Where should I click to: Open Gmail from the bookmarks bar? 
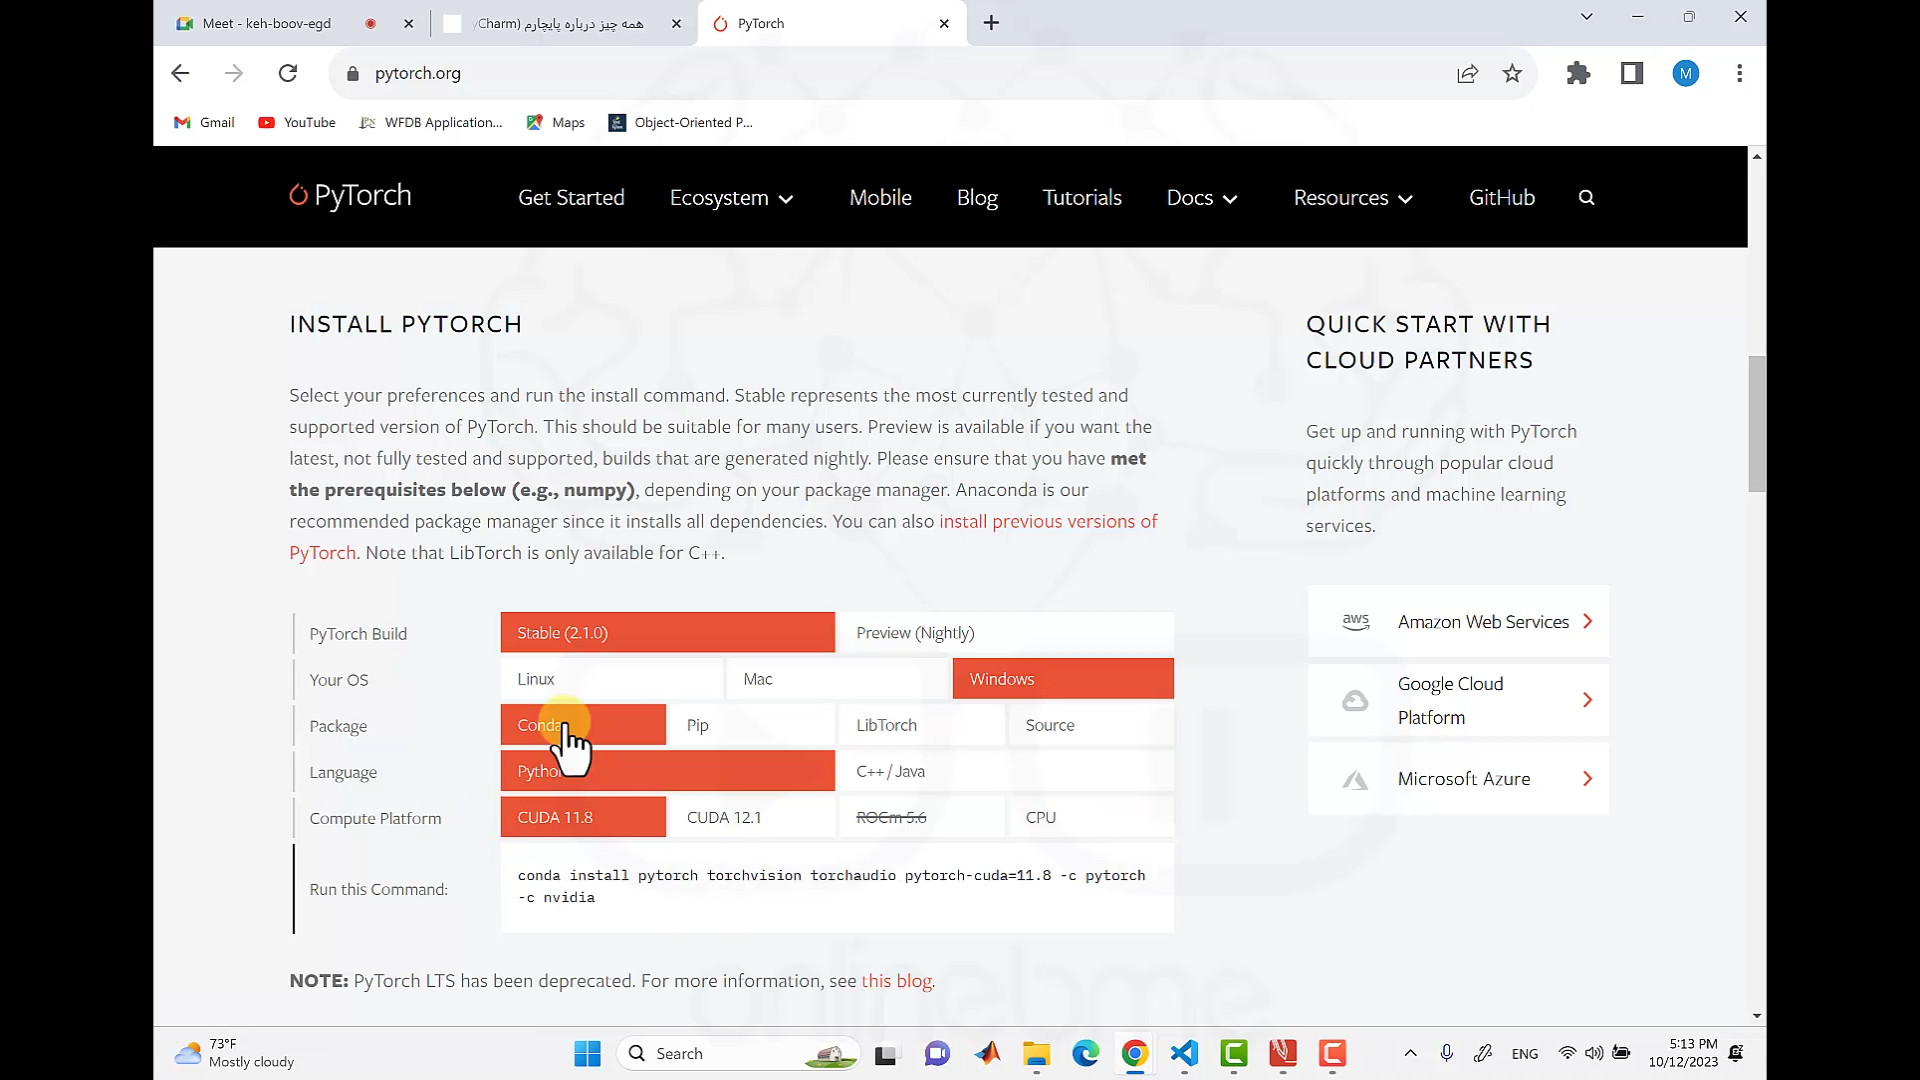[x=204, y=122]
